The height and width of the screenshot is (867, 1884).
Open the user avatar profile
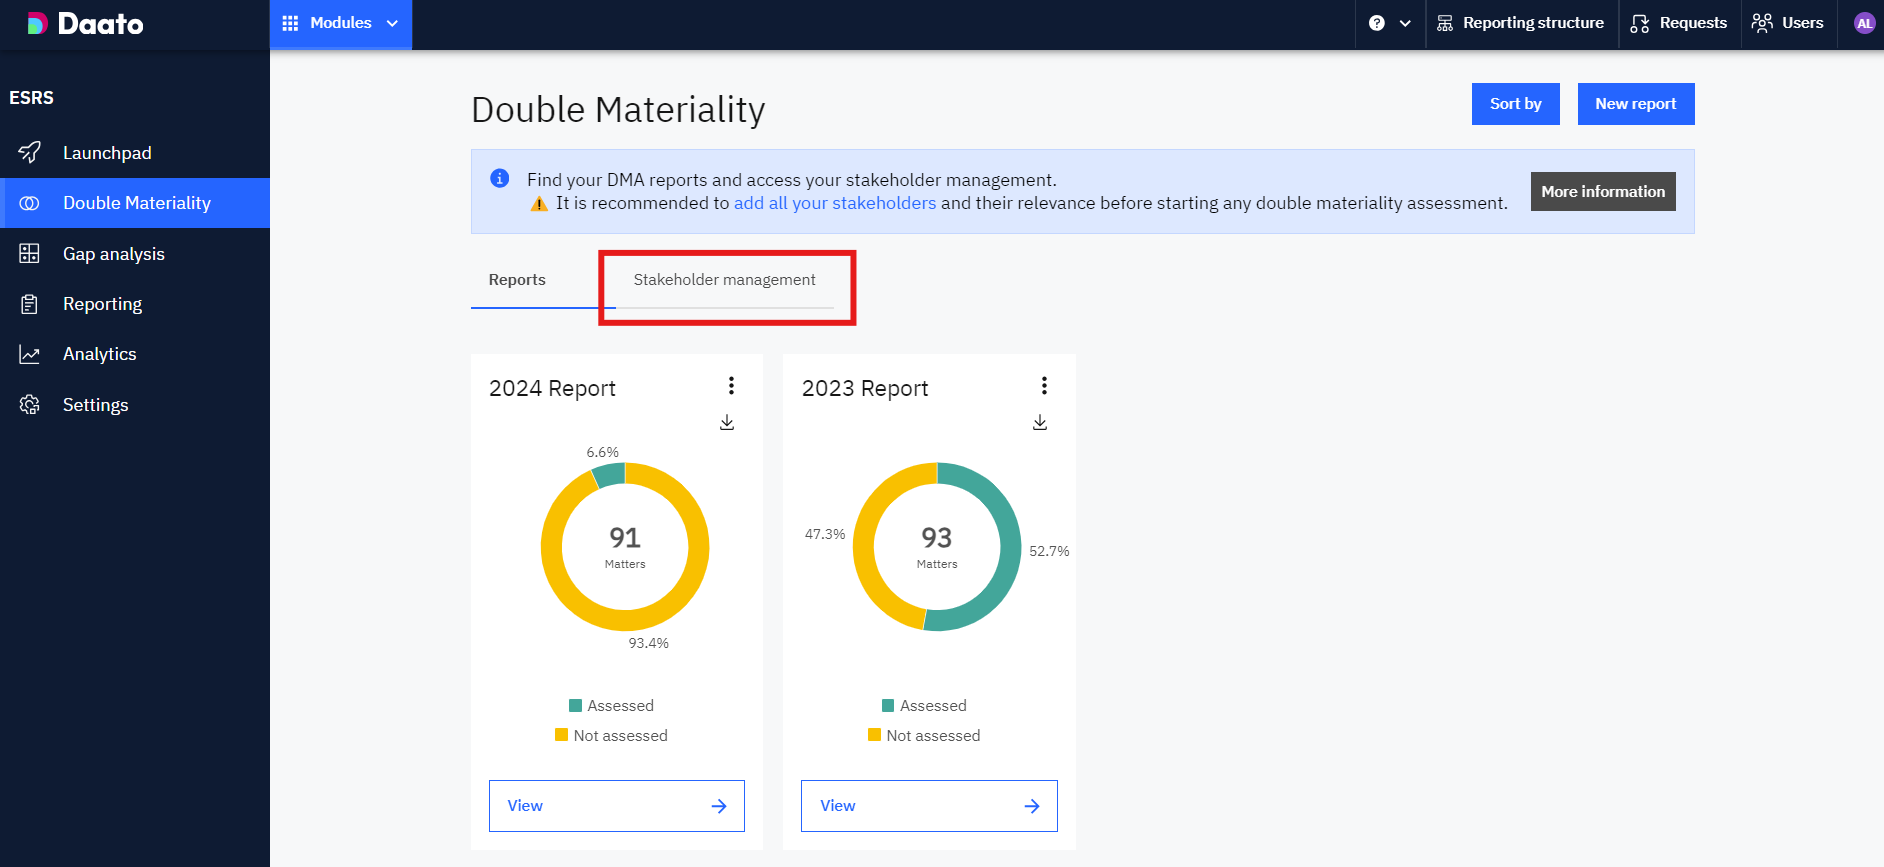(1864, 23)
